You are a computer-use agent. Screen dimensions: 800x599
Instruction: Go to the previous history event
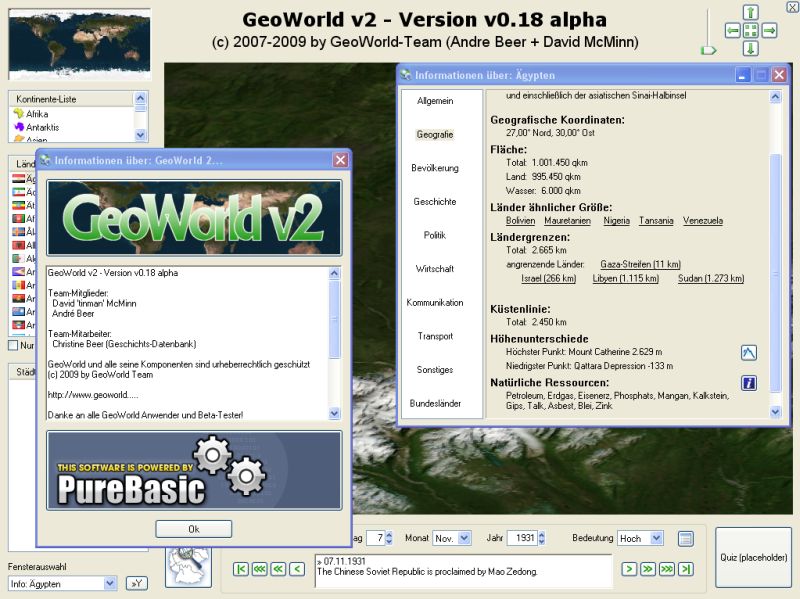[297, 569]
